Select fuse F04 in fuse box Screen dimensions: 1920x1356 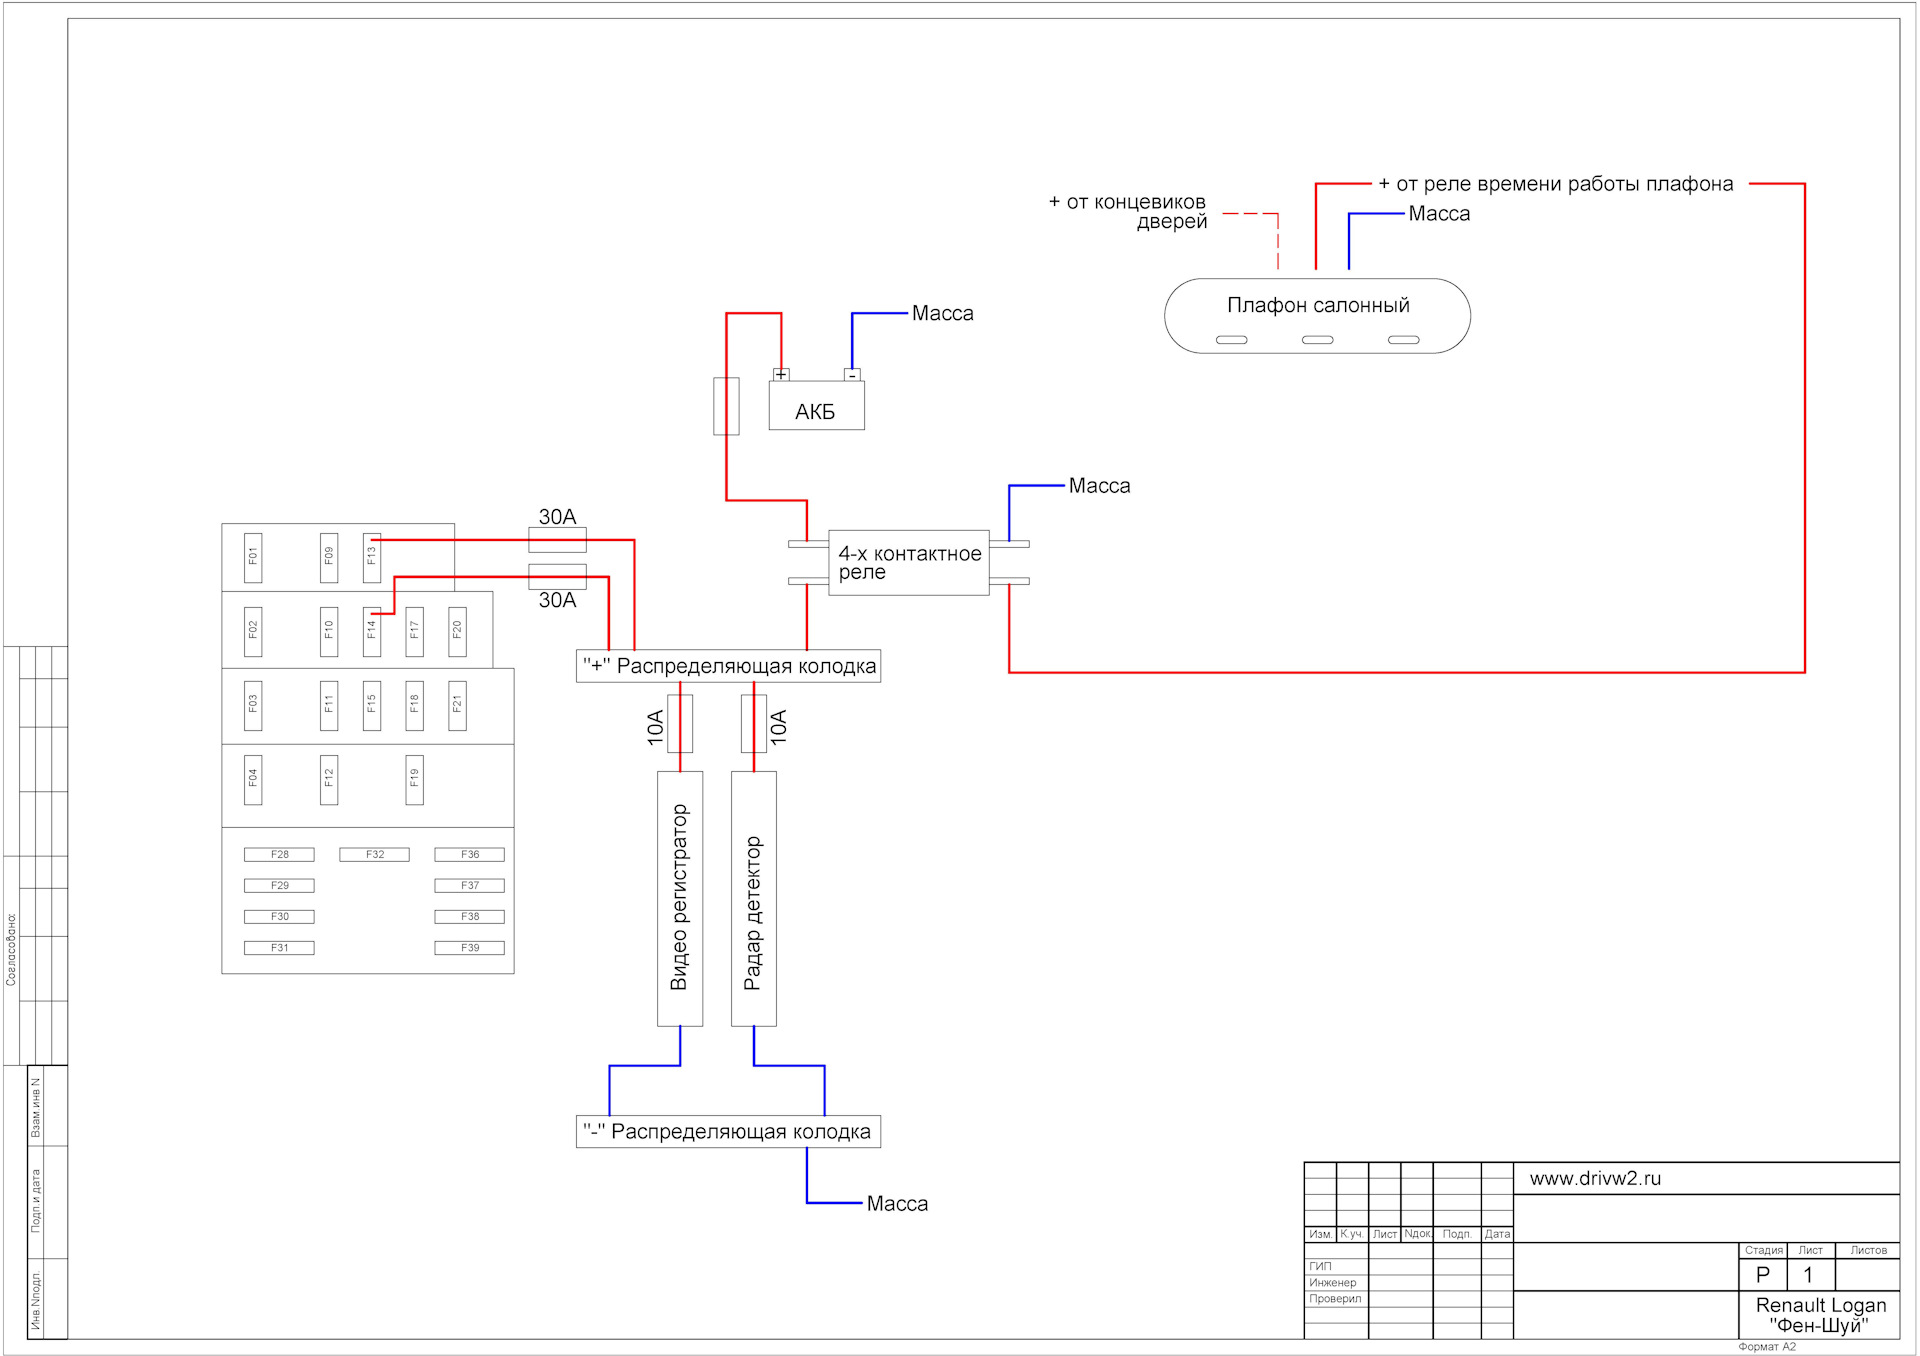pyautogui.click(x=253, y=779)
